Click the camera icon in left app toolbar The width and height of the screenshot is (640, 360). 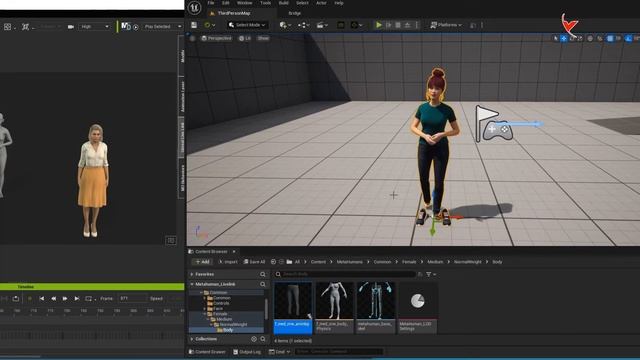pos(71,27)
